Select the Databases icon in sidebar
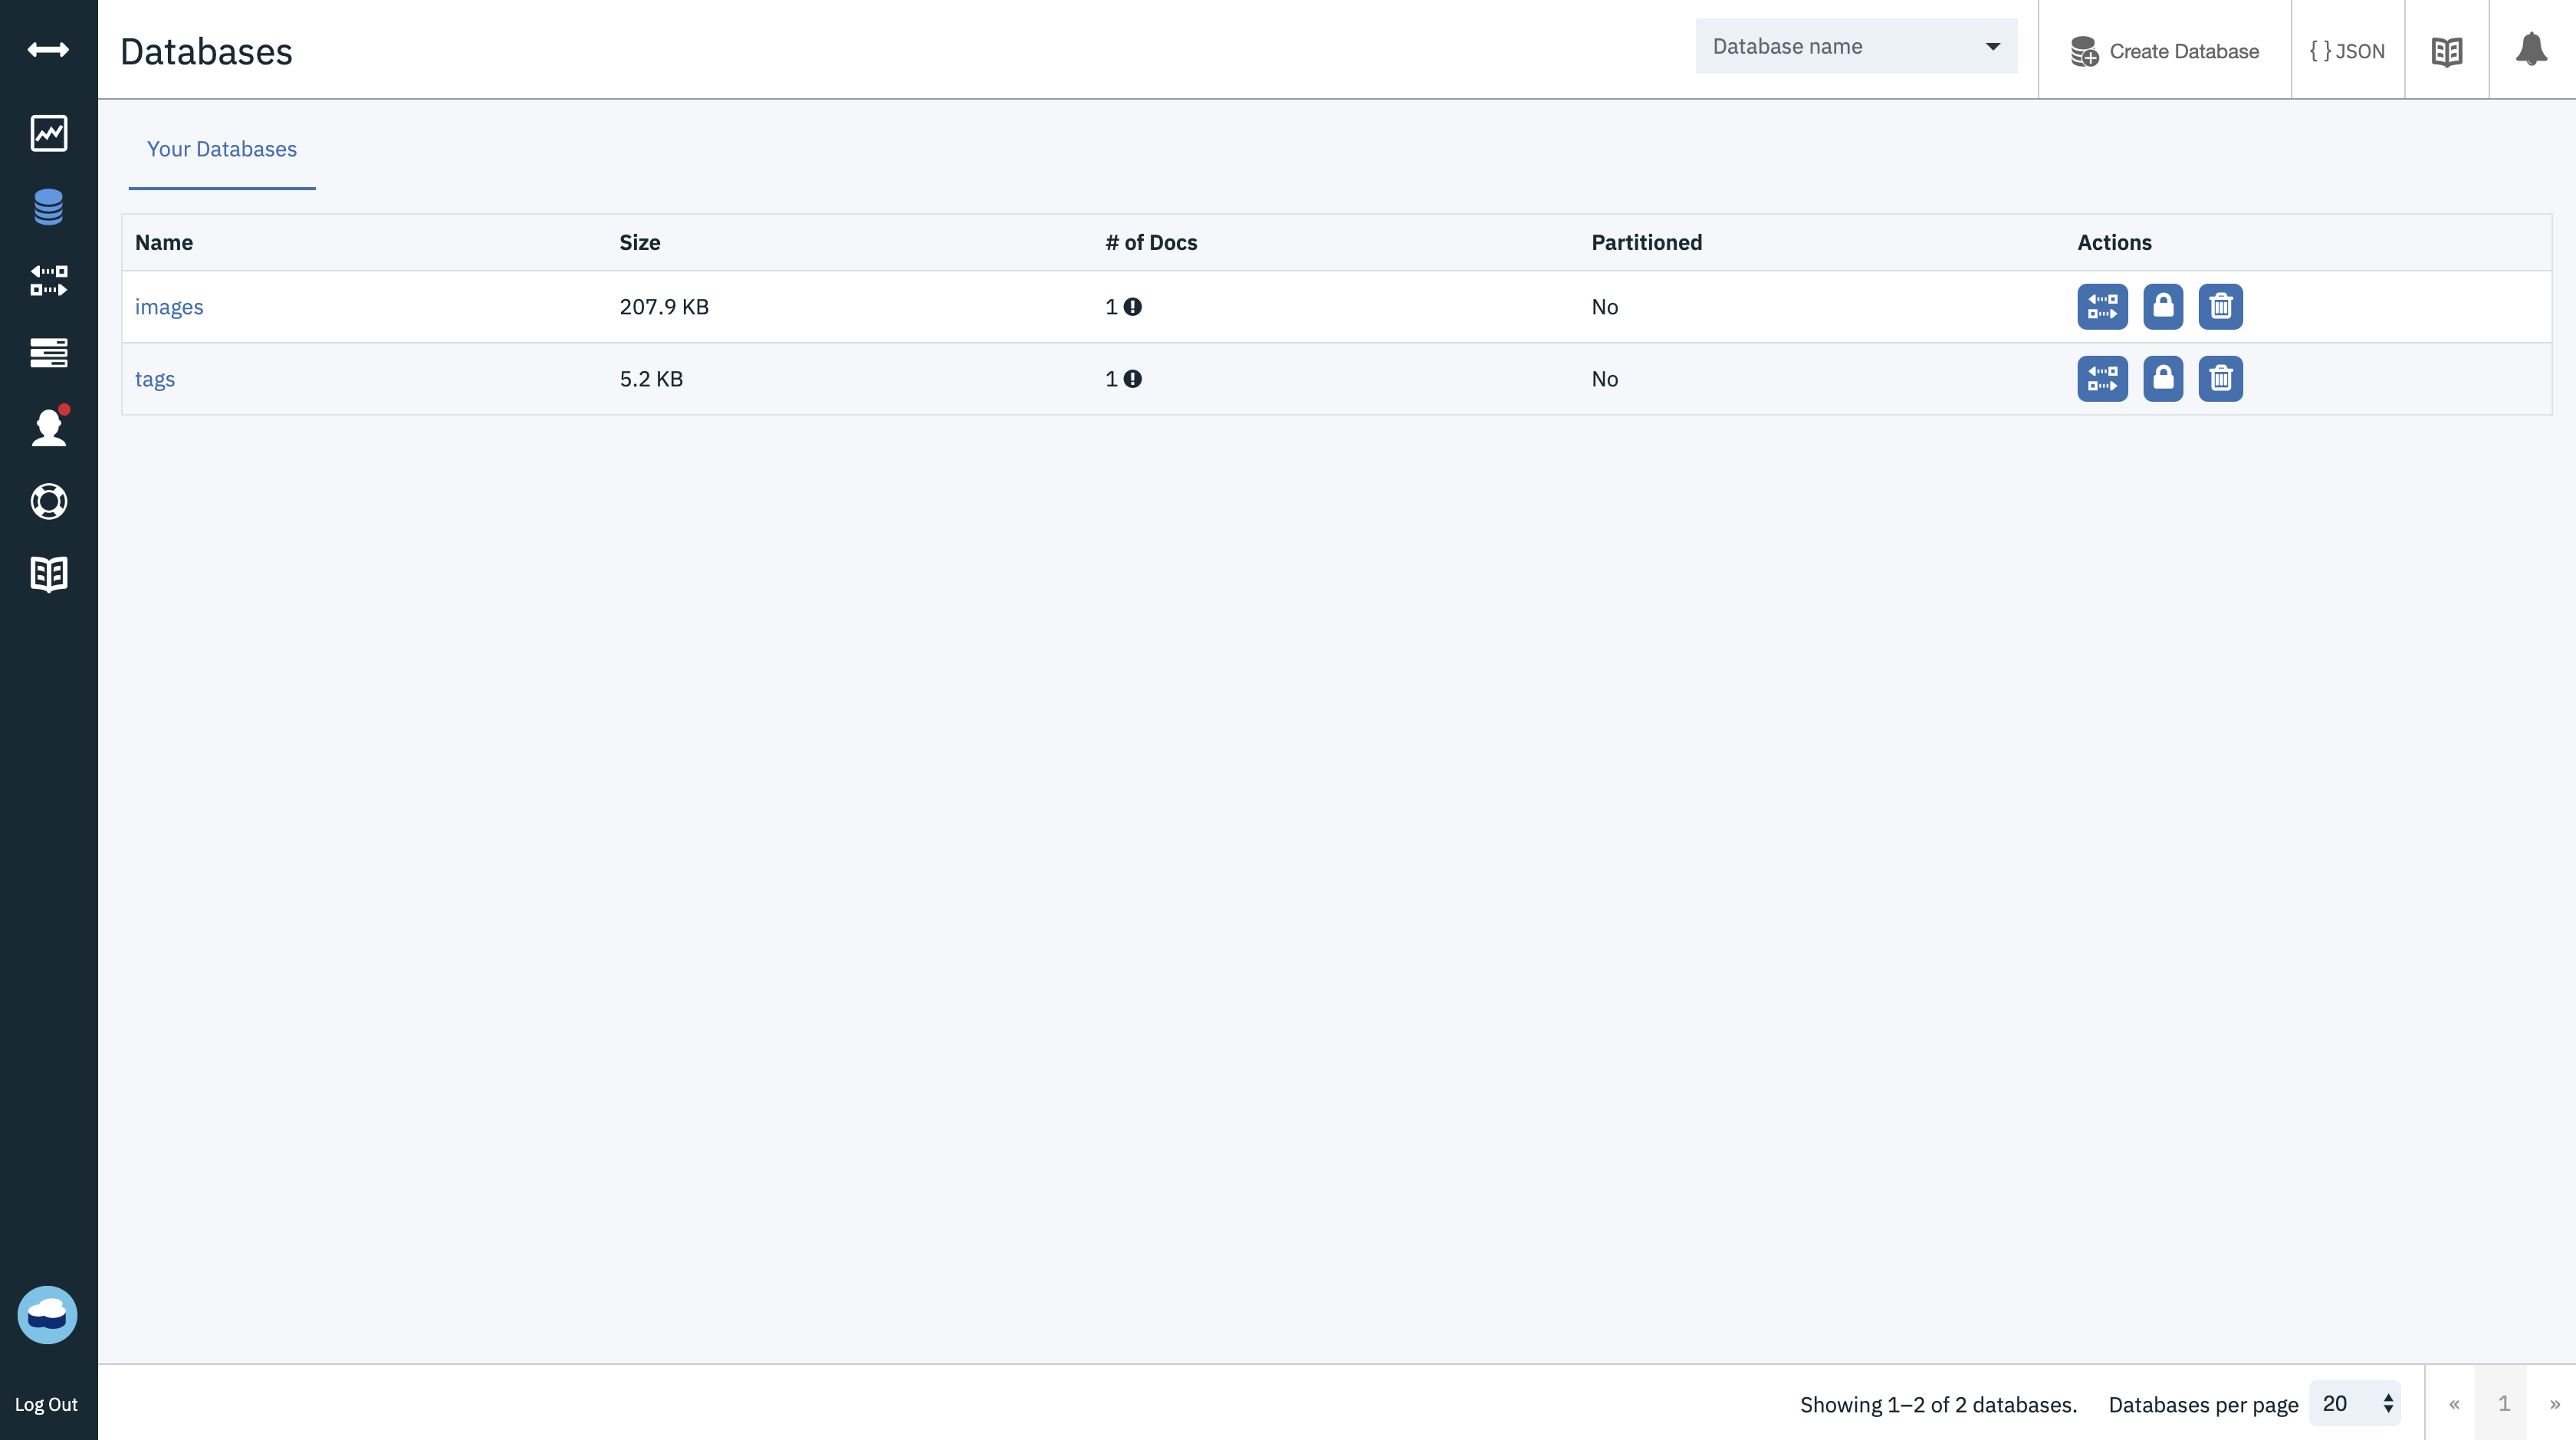This screenshot has width=2576, height=1440. (48, 207)
